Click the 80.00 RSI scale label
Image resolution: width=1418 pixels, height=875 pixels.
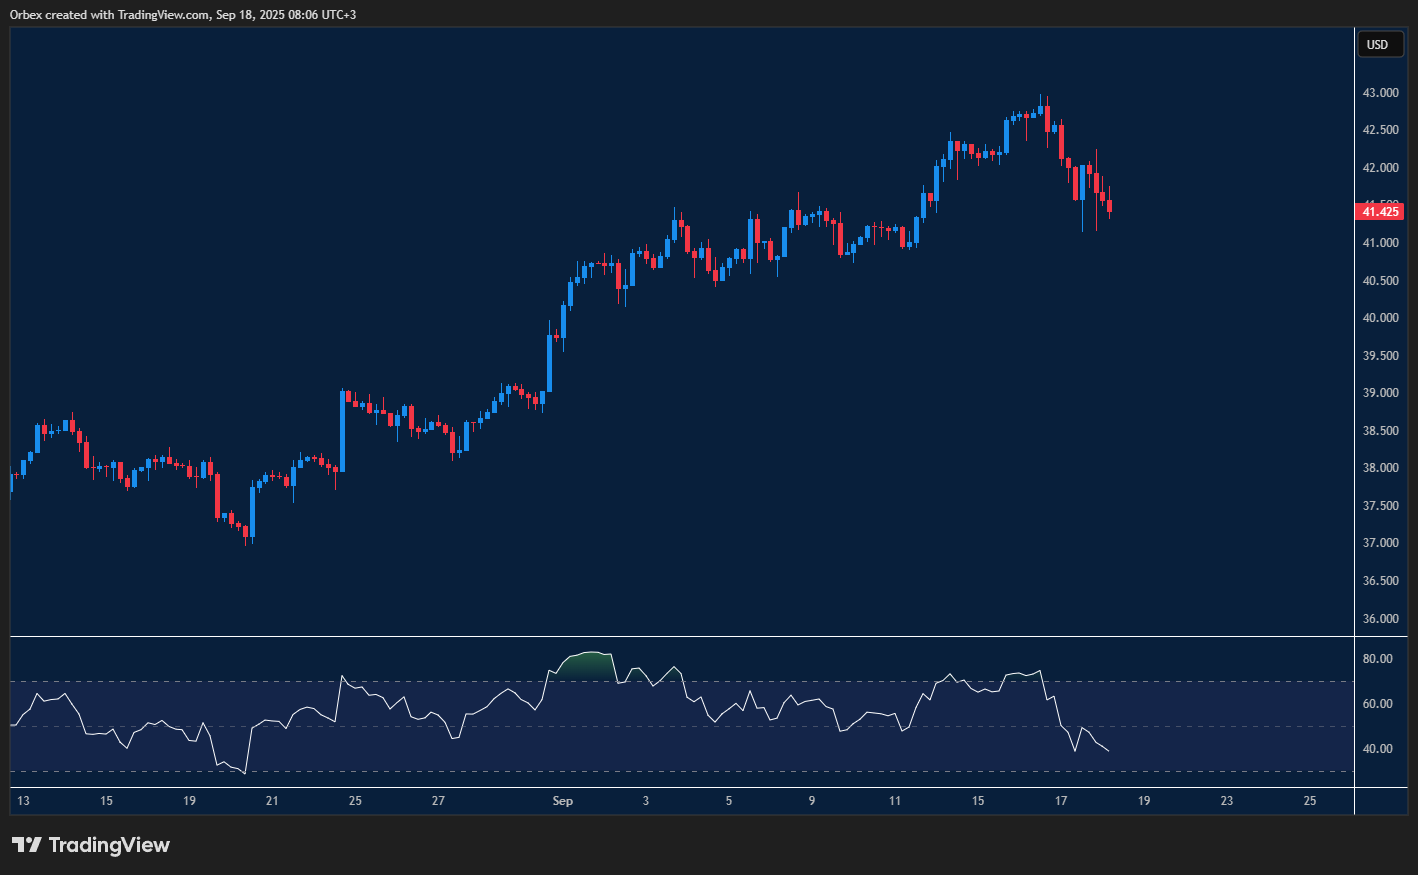tap(1377, 659)
